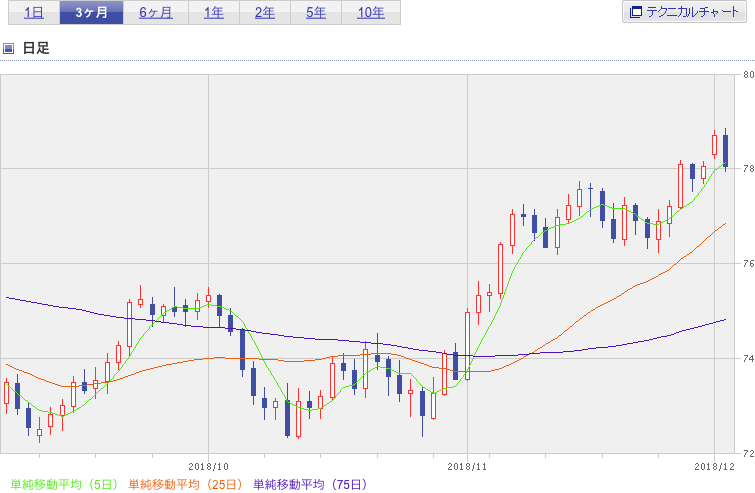
Task: Switch to the 6ヶ月 range tab
Action: coord(156,13)
